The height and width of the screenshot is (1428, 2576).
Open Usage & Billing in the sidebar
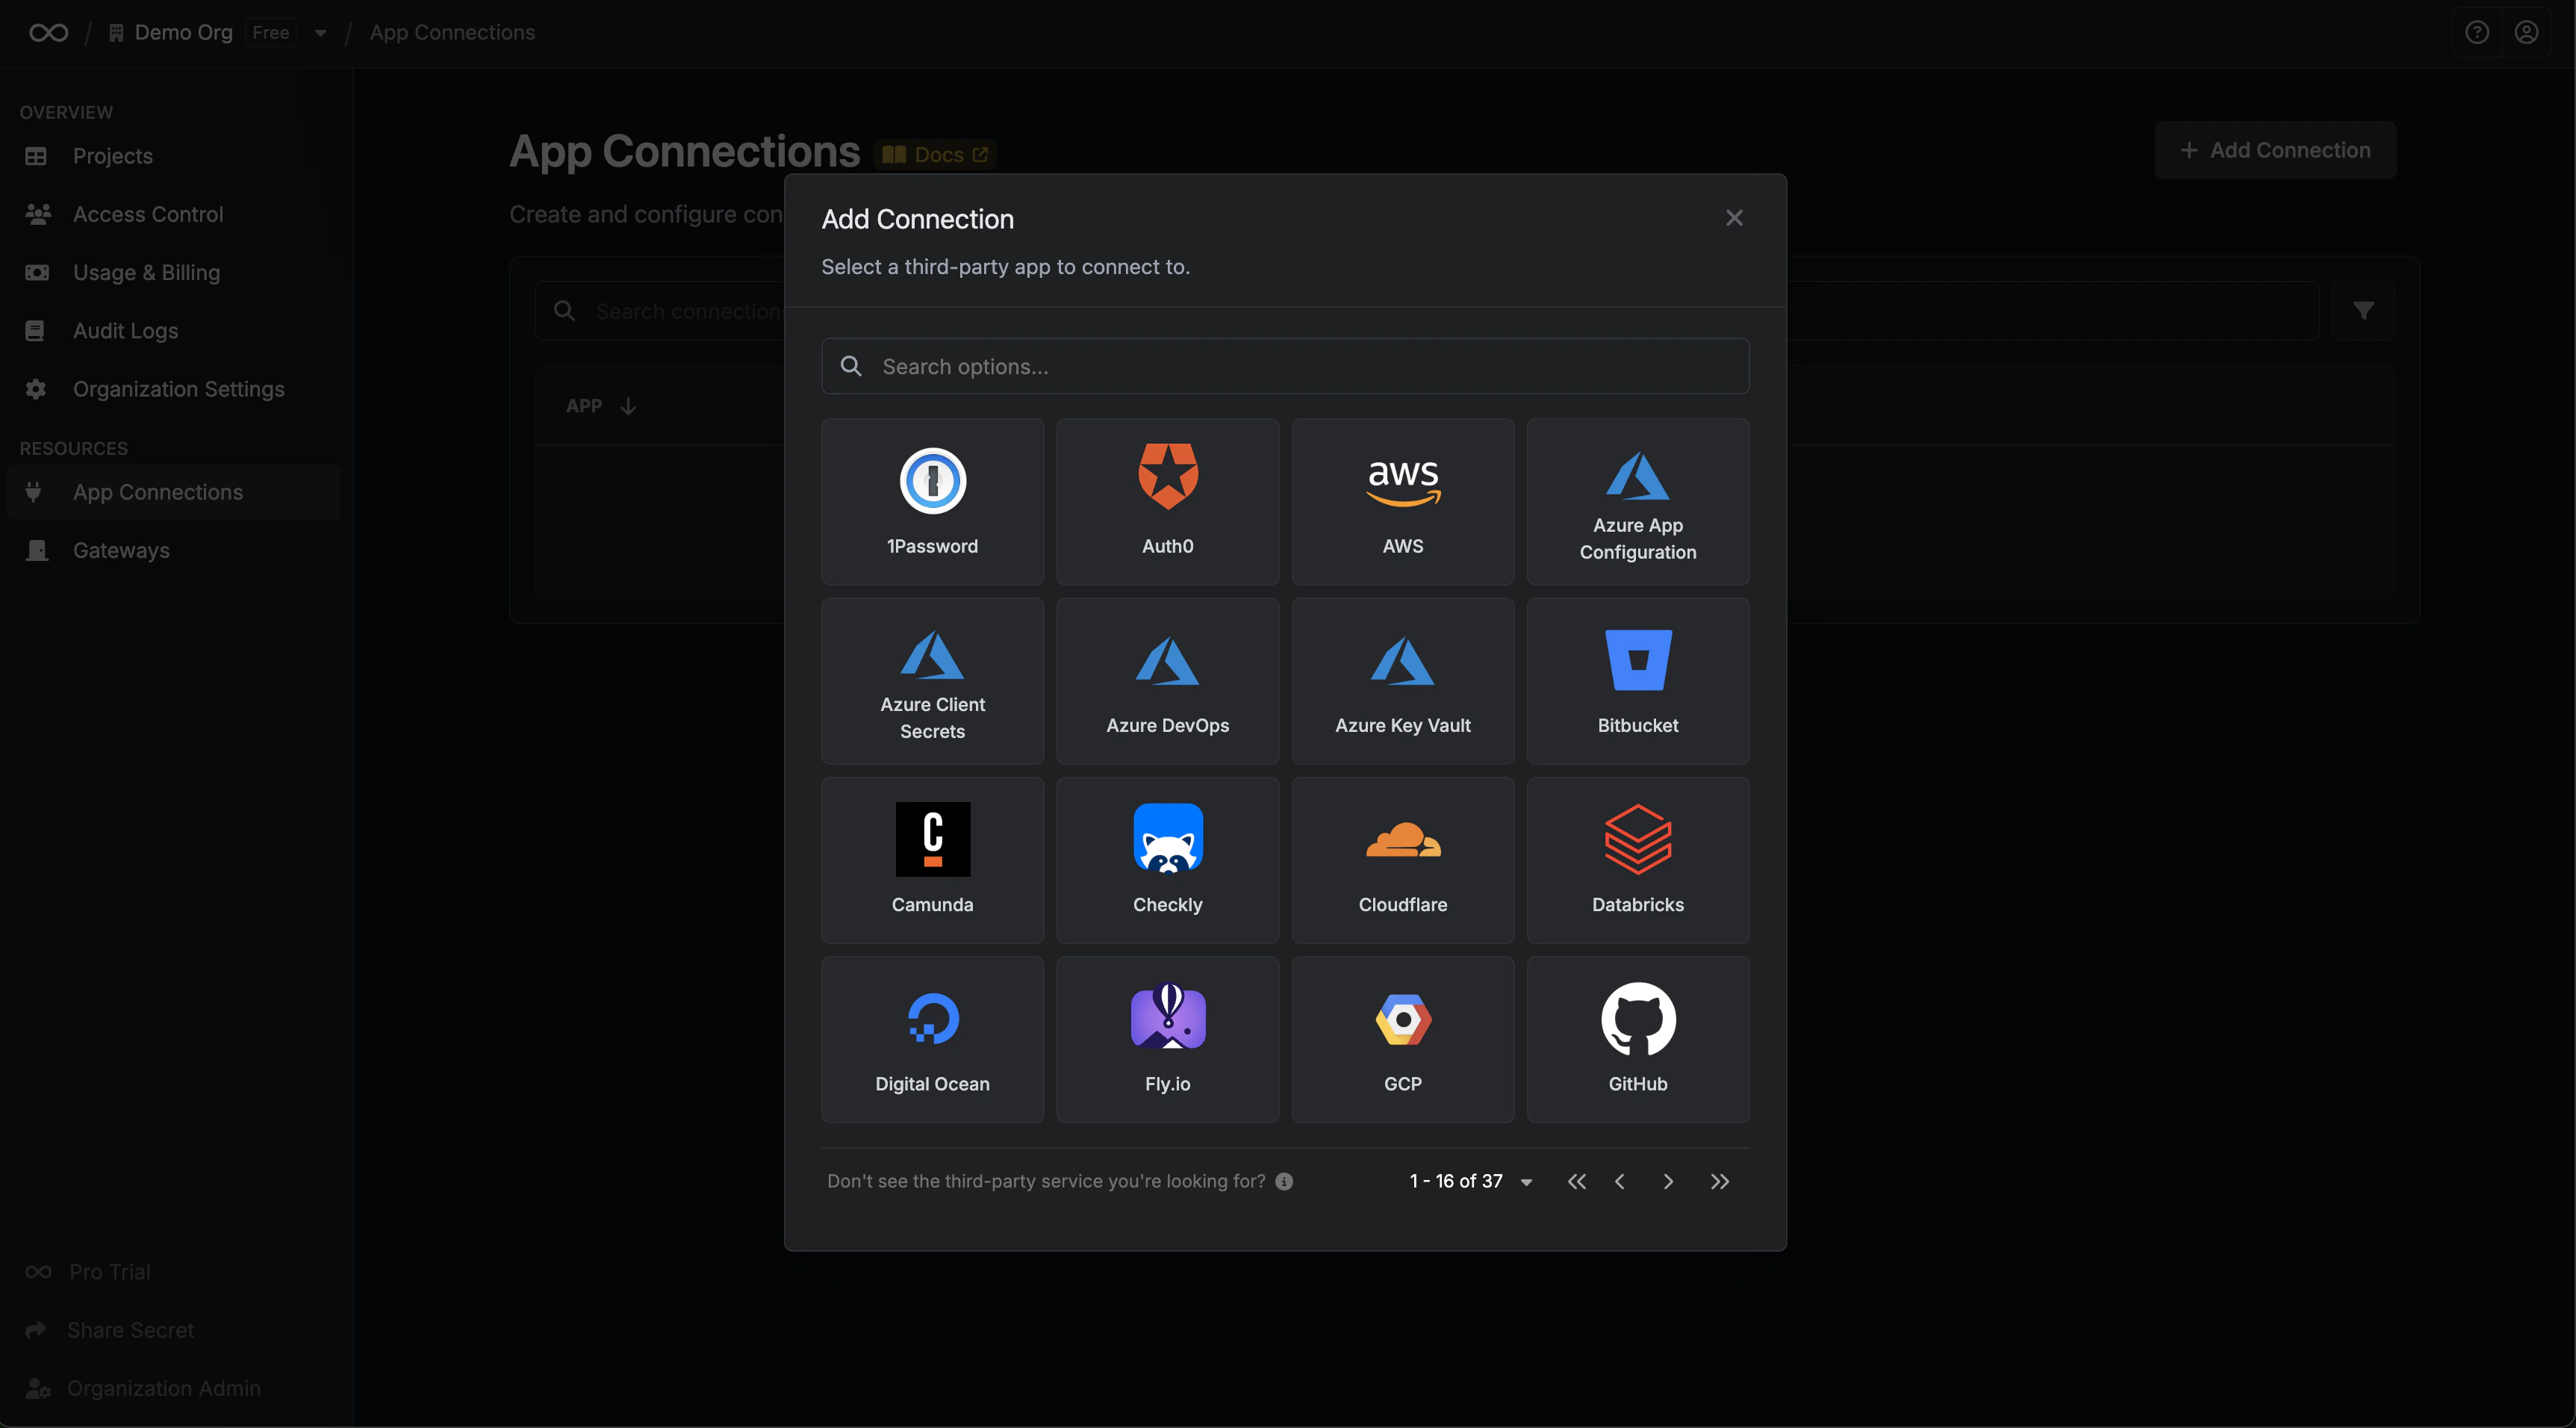click(174, 272)
